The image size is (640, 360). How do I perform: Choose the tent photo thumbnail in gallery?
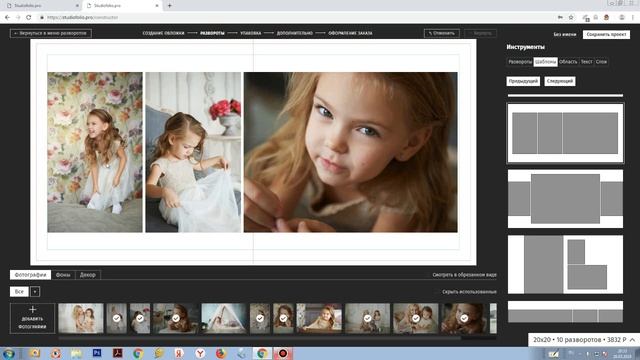coord(224,318)
